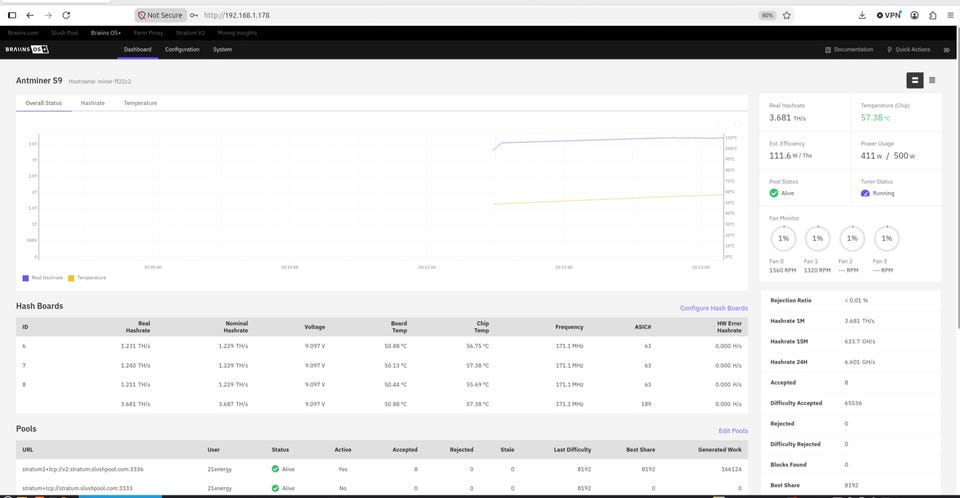960x498 pixels.
Task: Open the Configuration tab
Action: [182, 50]
